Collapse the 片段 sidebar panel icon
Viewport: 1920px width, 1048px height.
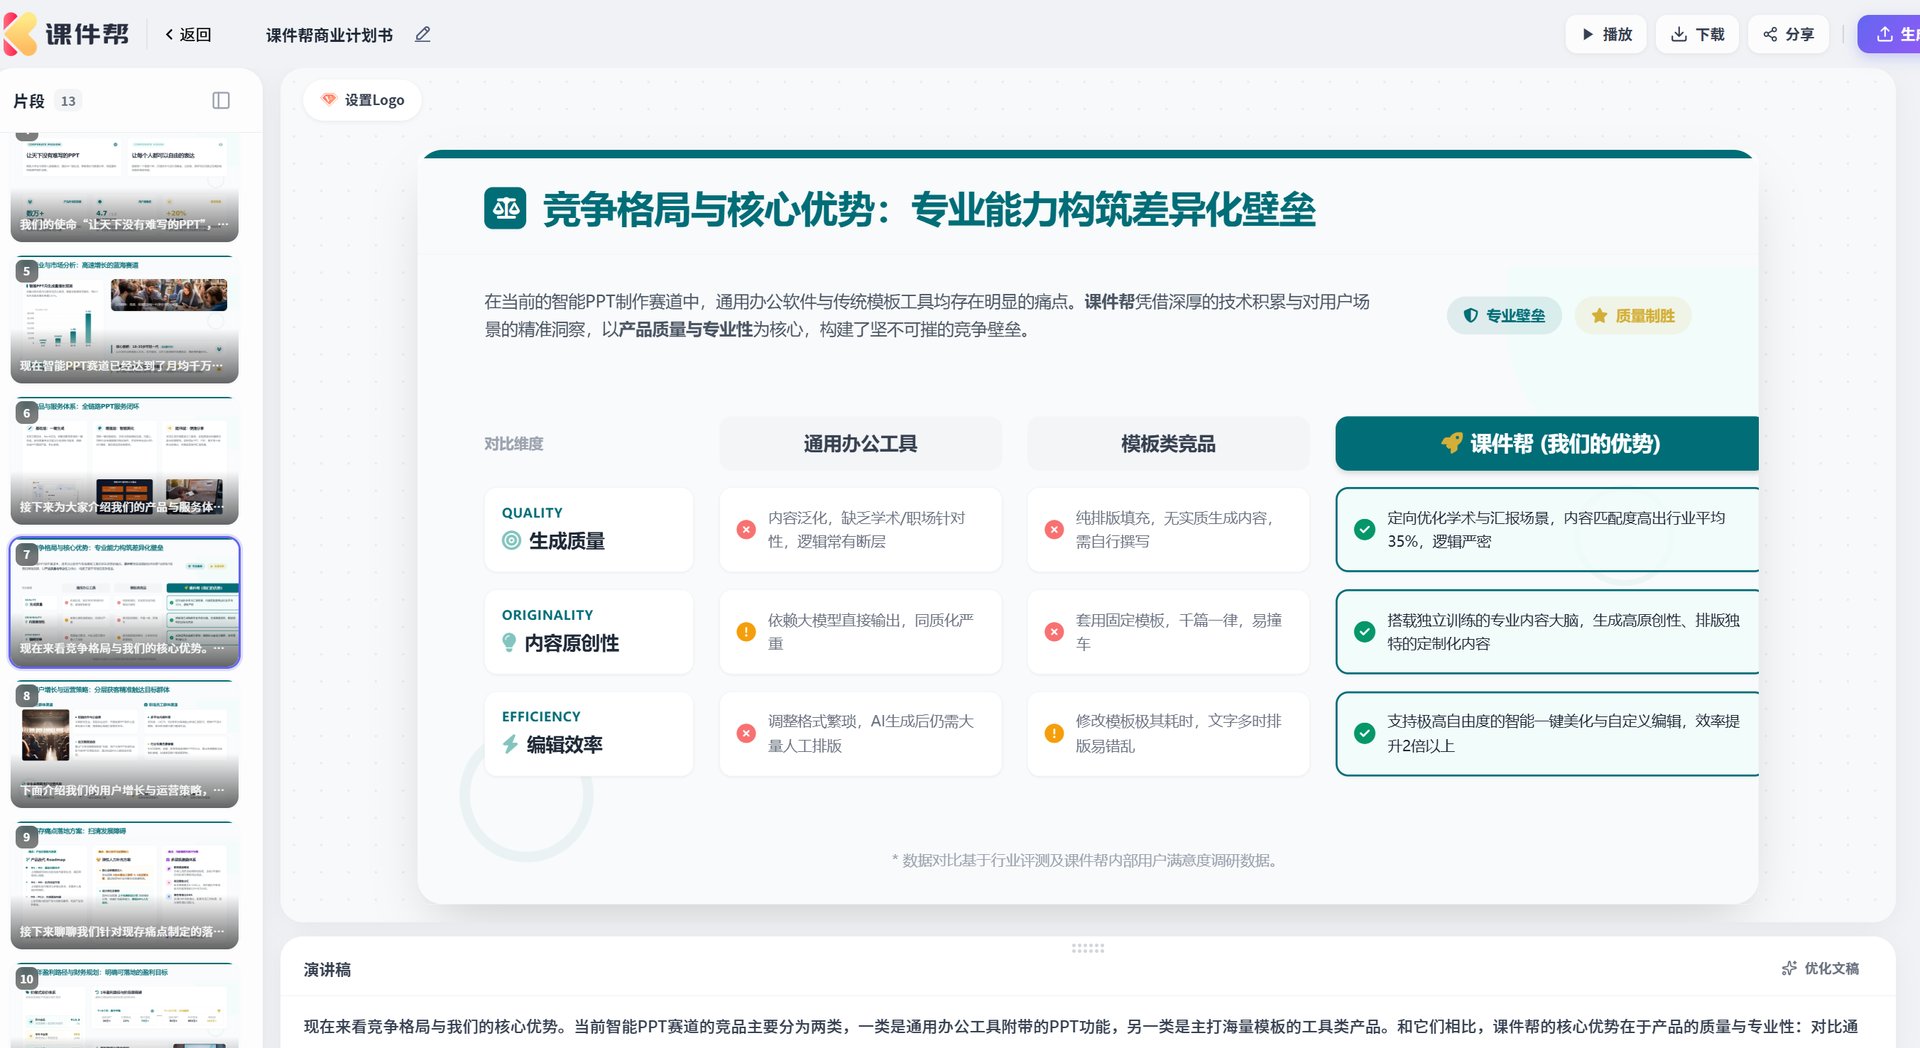tap(221, 100)
